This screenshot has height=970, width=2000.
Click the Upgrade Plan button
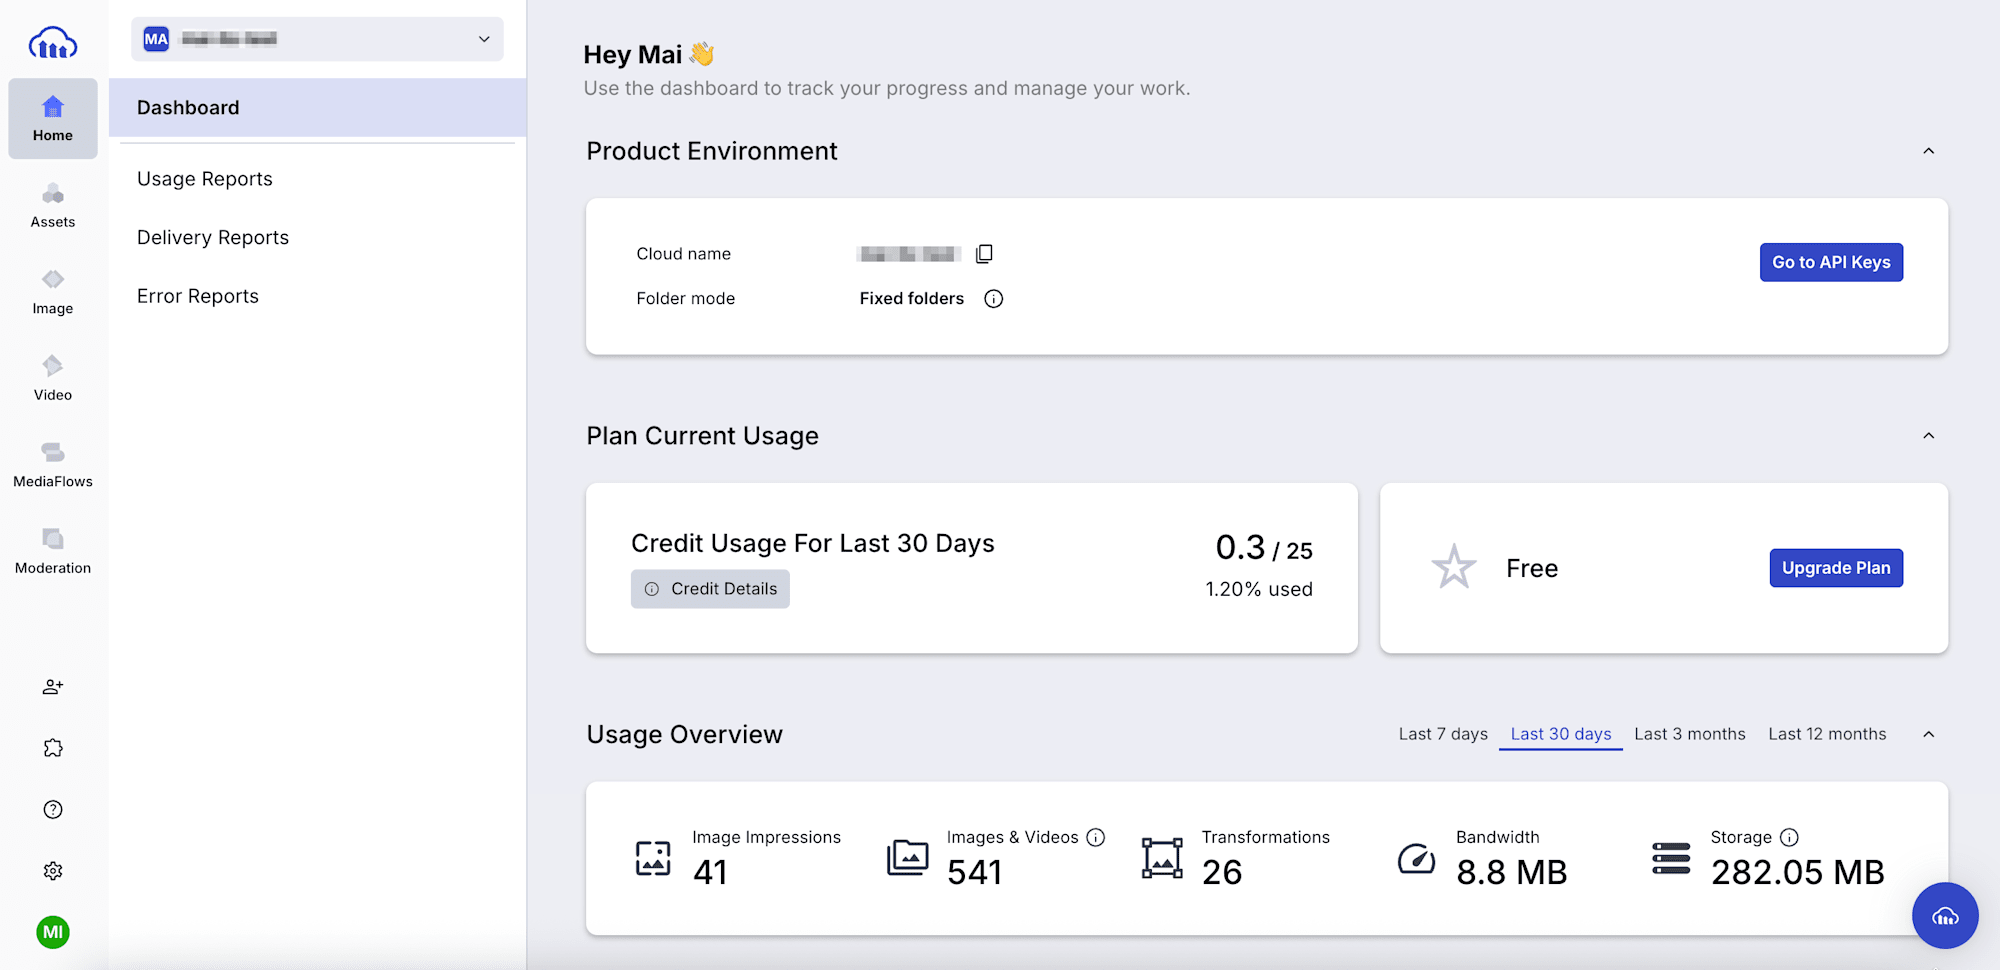[1836, 568]
